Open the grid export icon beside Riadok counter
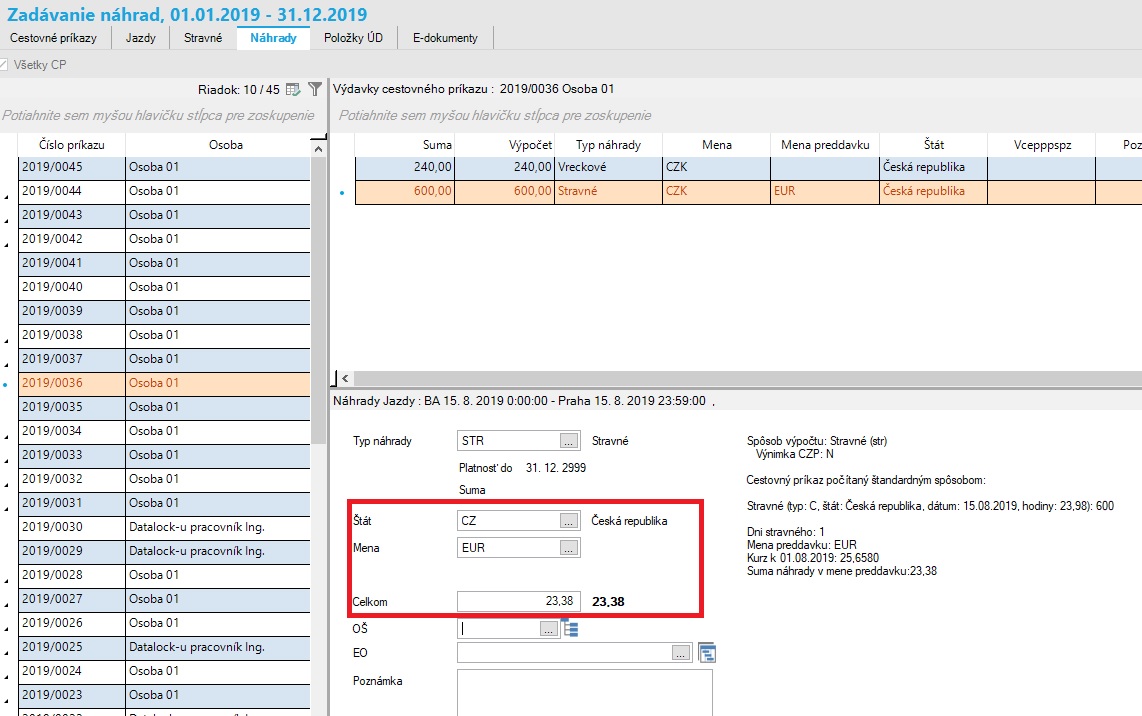Viewport: 1142px width, 716px height. [x=293, y=90]
